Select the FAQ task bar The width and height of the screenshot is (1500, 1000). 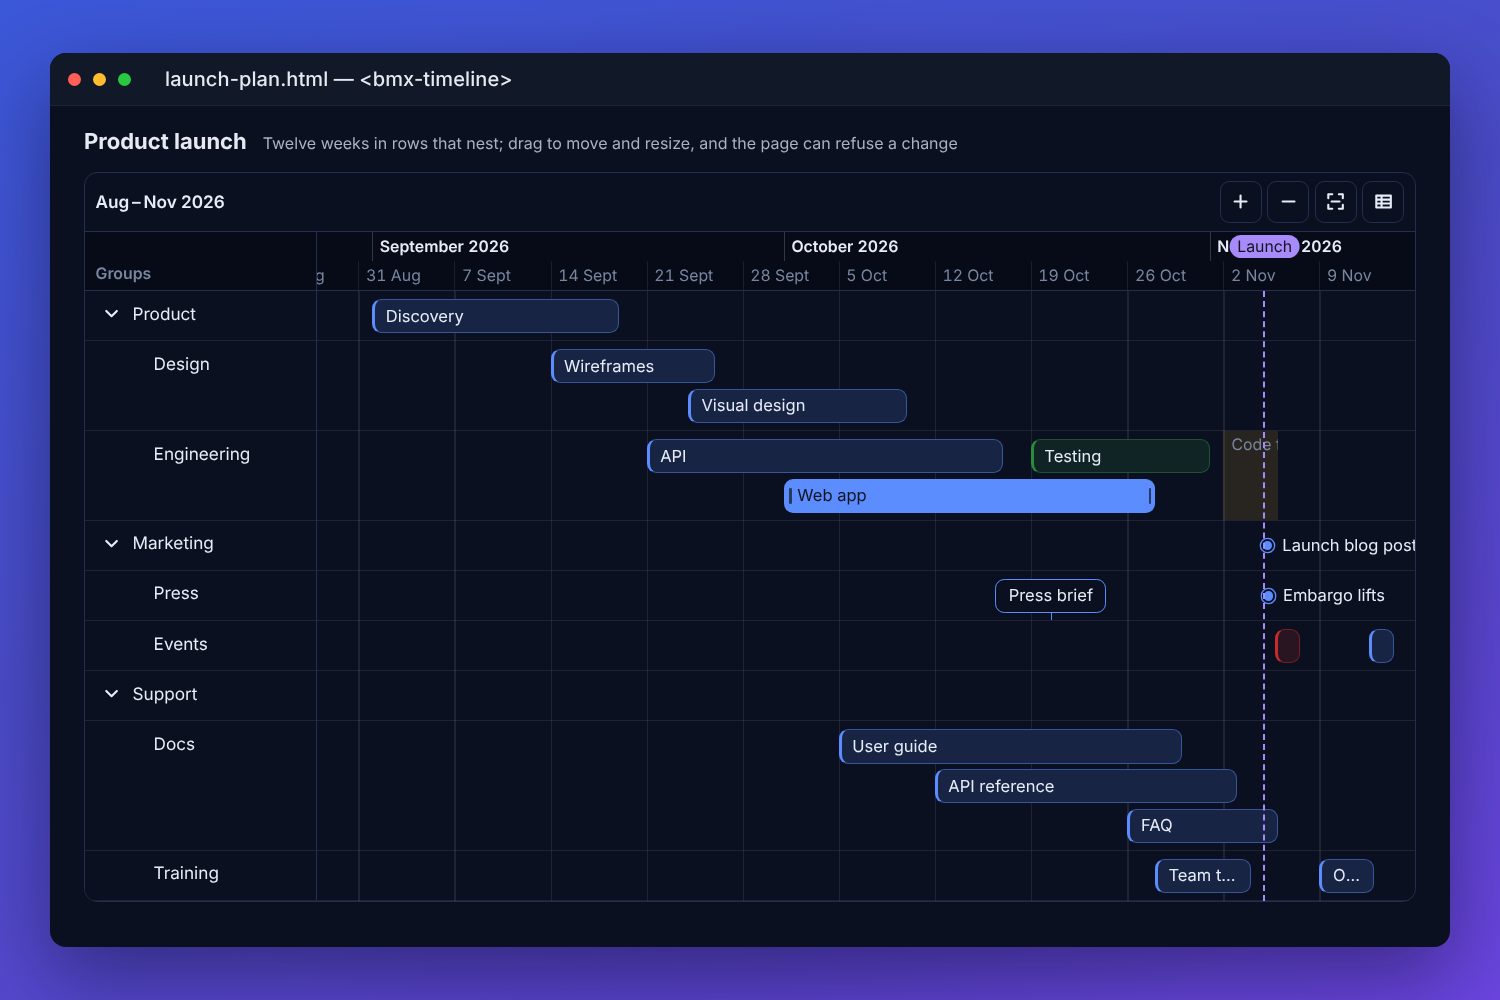tap(1202, 826)
